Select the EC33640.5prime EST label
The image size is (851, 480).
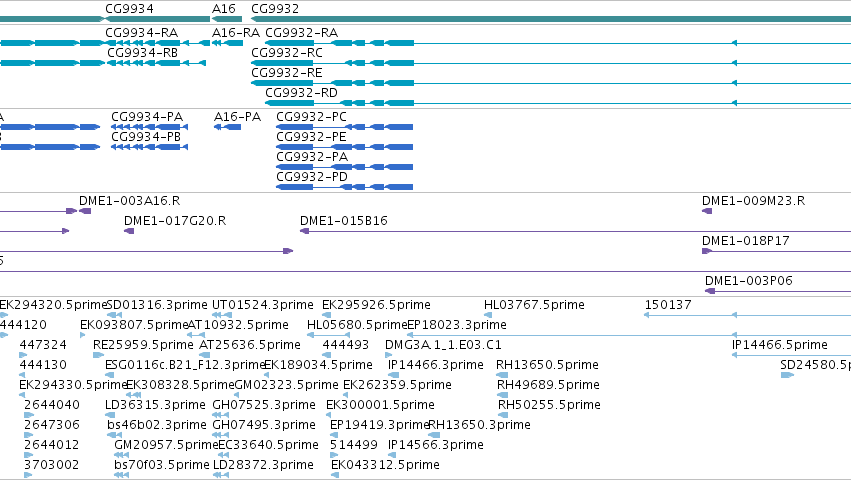tap(268, 446)
